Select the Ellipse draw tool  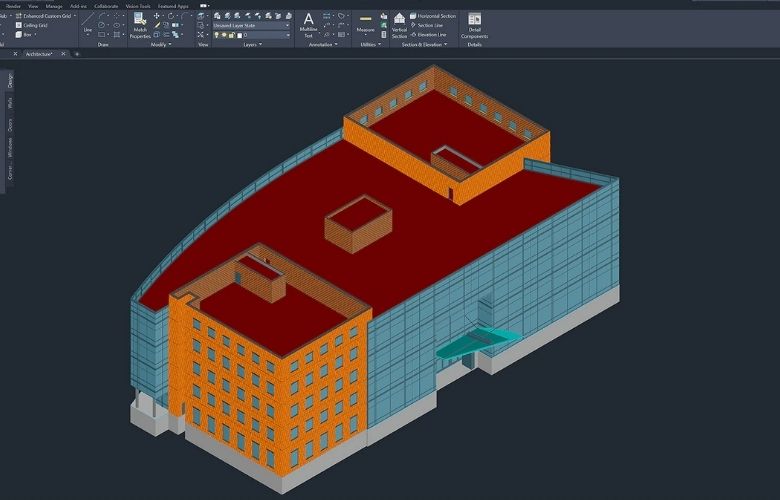tap(116, 25)
